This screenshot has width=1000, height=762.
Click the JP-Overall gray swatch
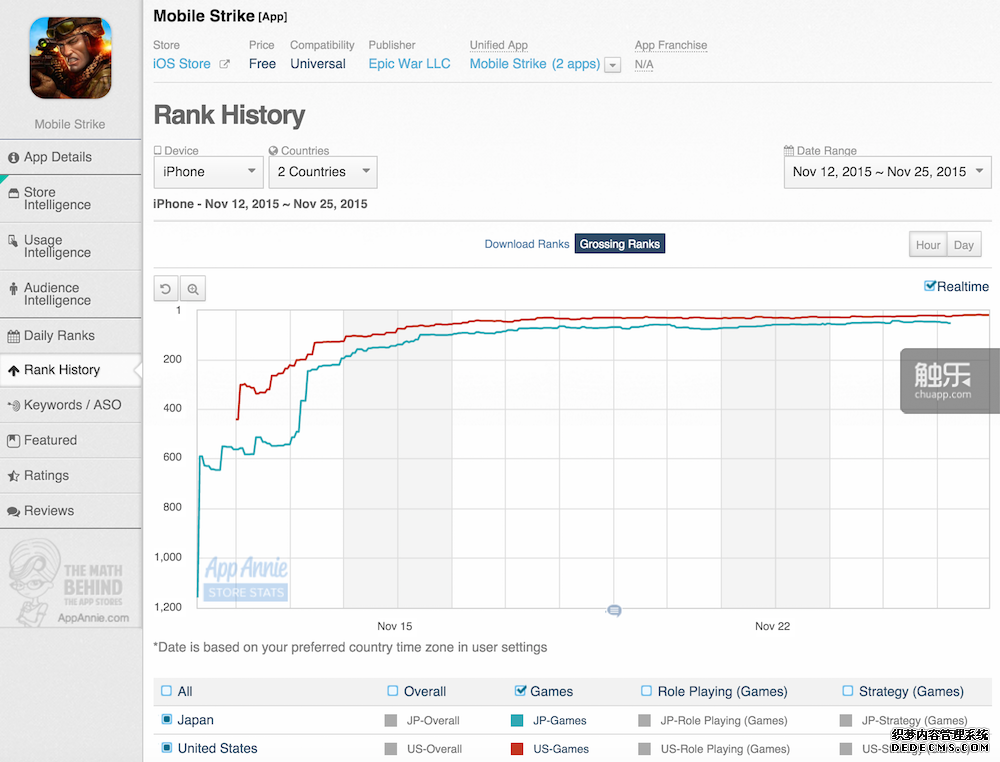(391, 721)
